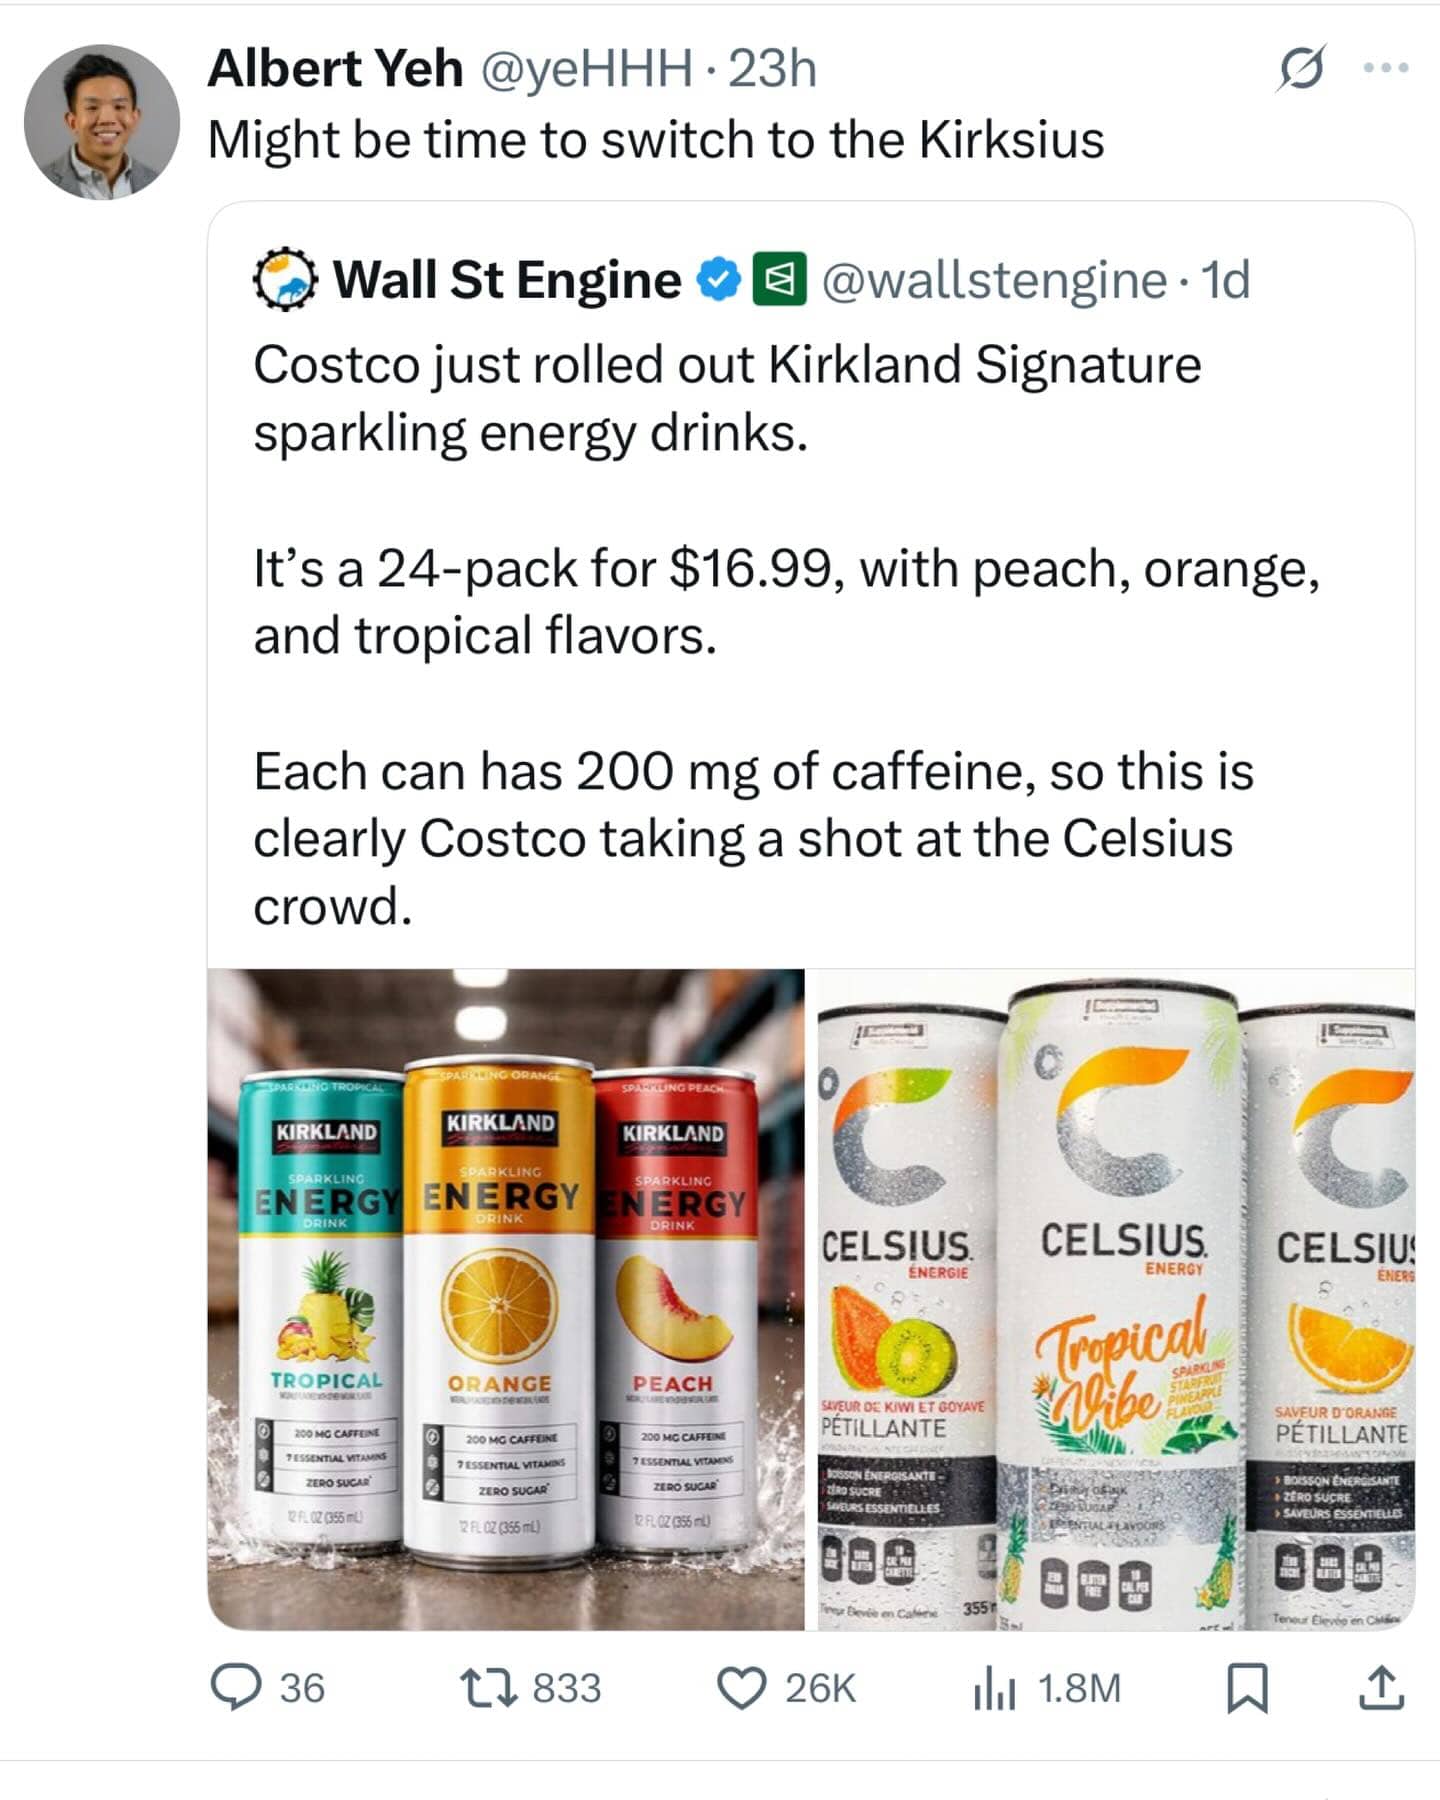Like the tweet with heart icon

742,1687
